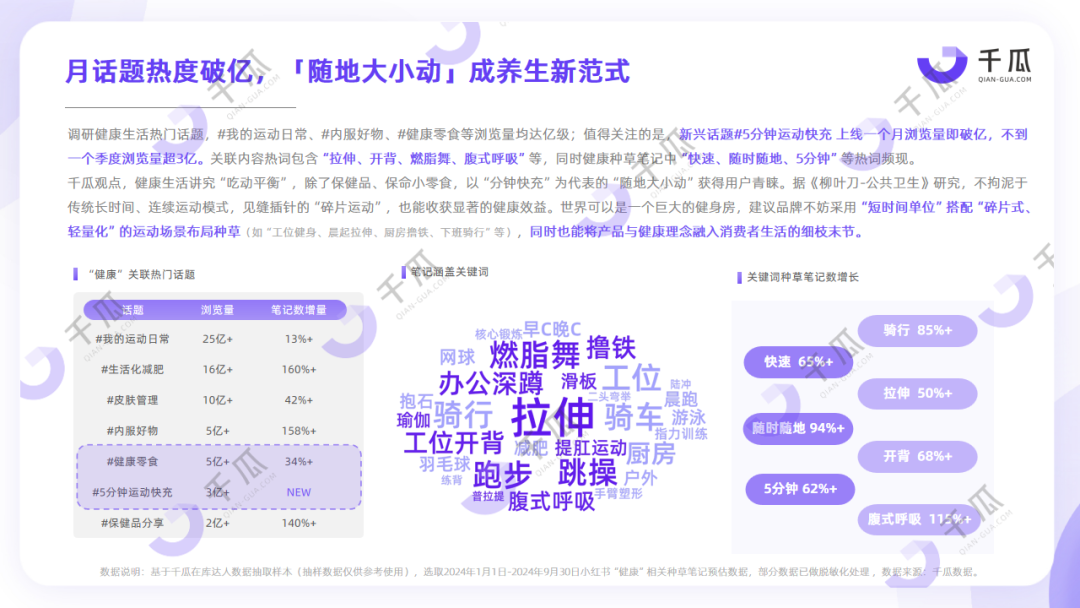Click the 关键词种草笔记数增长 section heading
Image resolution: width=1080 pixels, height=608 pixels.
pyautogui.click(x=802, y=277)
